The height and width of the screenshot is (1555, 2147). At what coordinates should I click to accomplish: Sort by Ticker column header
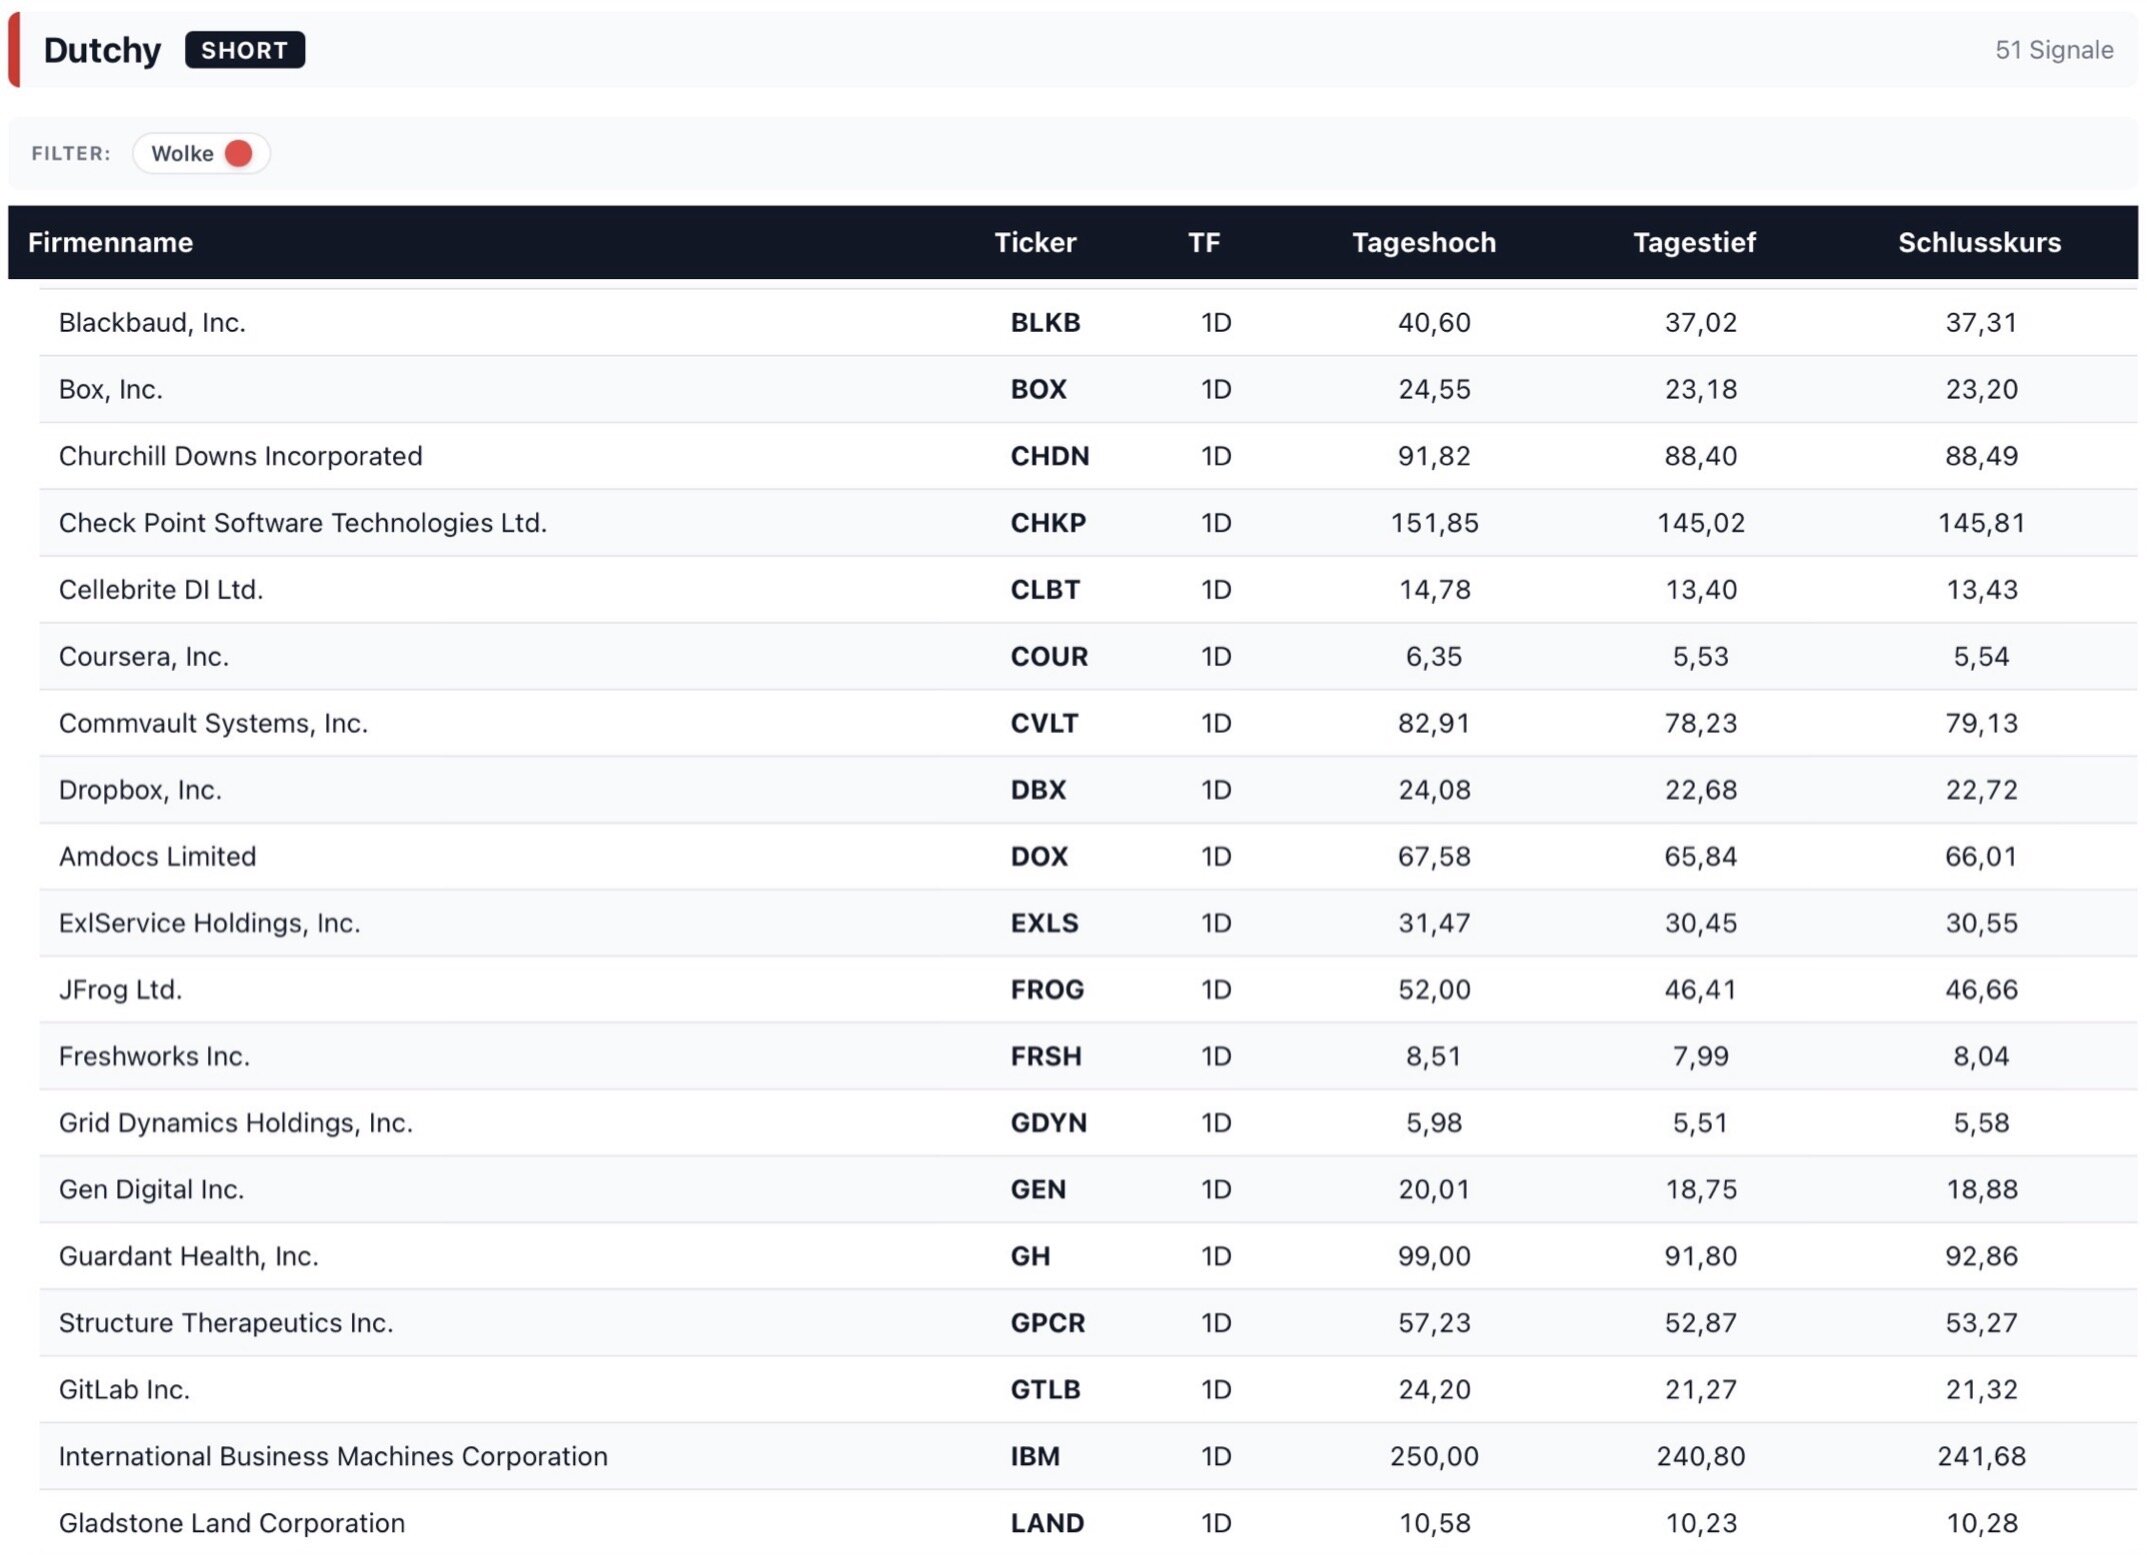tap(1034, 242)
